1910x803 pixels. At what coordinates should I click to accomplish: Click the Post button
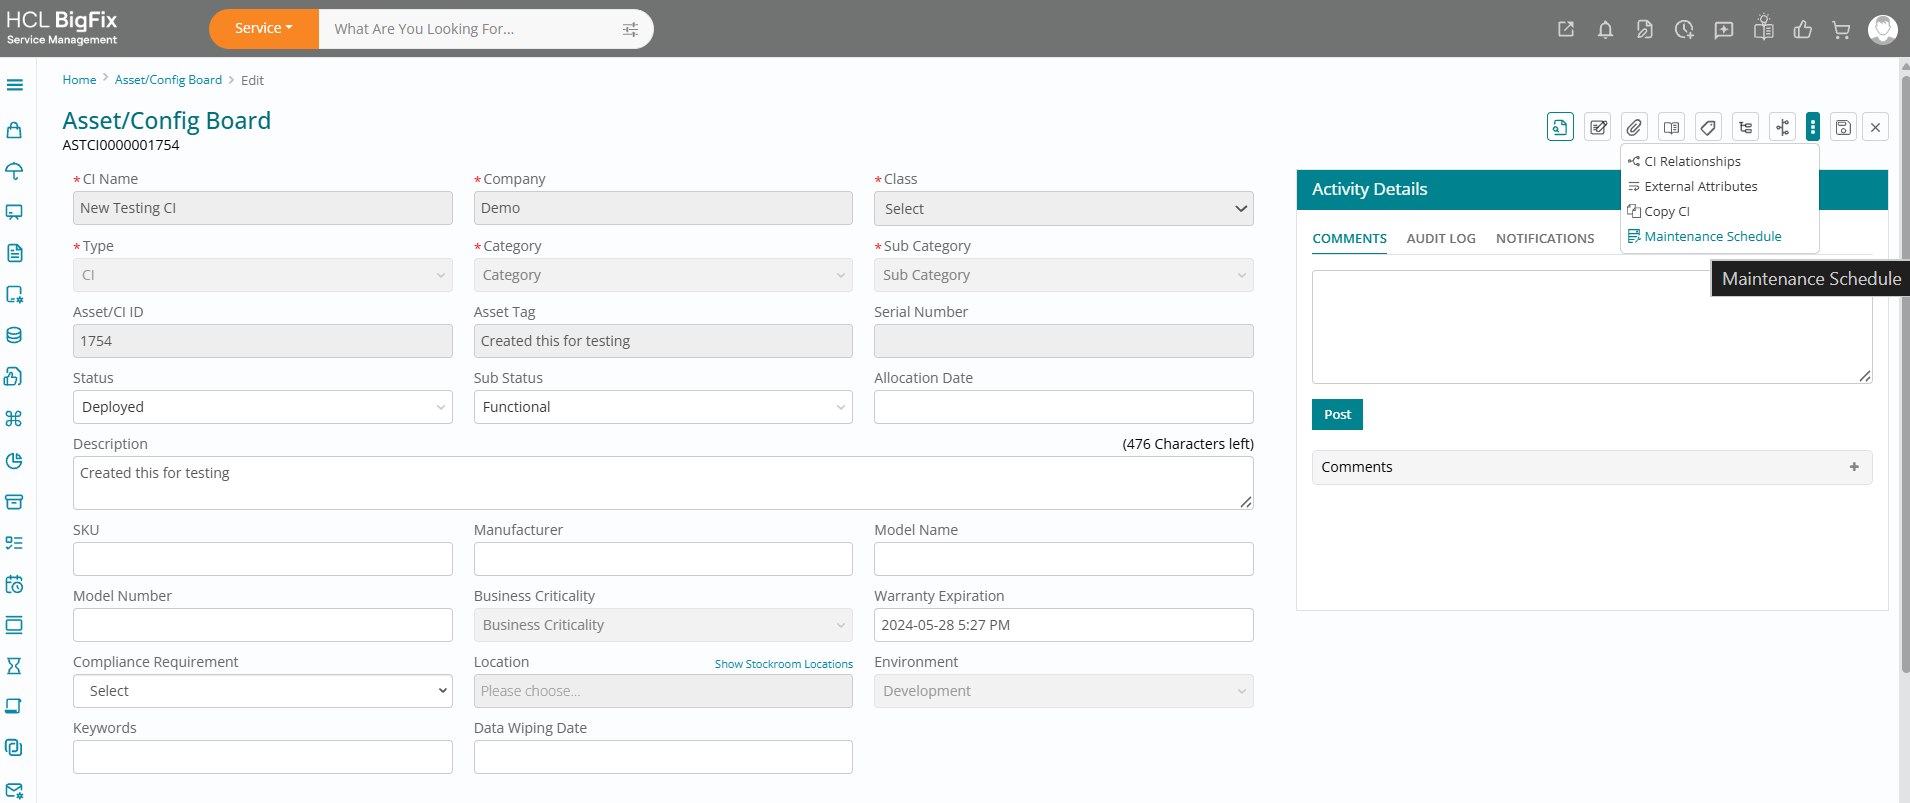pyautogui.click(x=1337, y=415)
